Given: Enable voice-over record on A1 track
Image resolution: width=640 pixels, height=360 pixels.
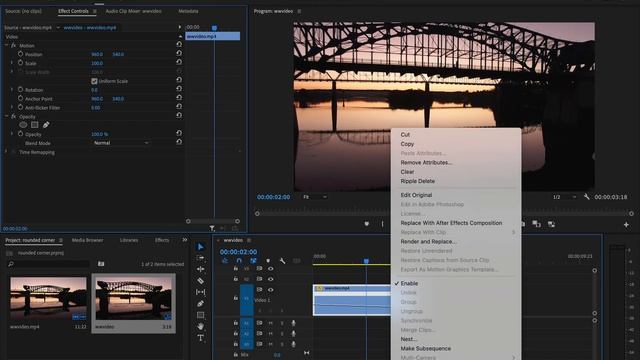Looking at the screenshot, I should tap(293, 323).
